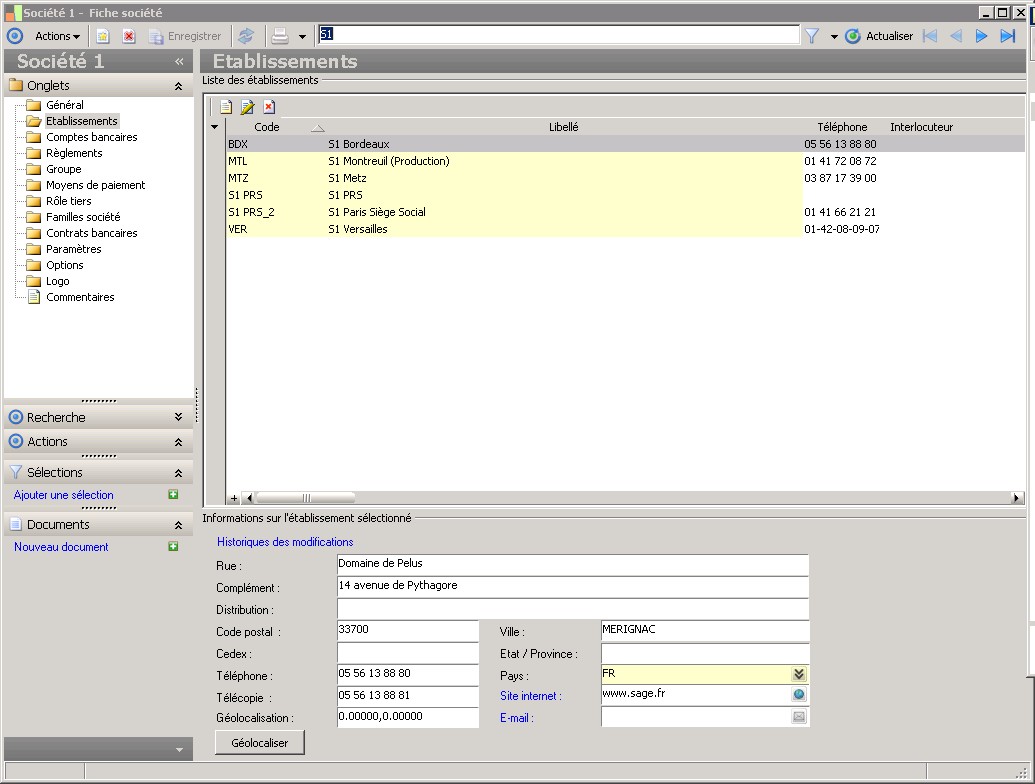Click the print icon in the toolbar
The width and height of the screenshot is (1035, 784).
pyautogui.click(x=281, y=36)
